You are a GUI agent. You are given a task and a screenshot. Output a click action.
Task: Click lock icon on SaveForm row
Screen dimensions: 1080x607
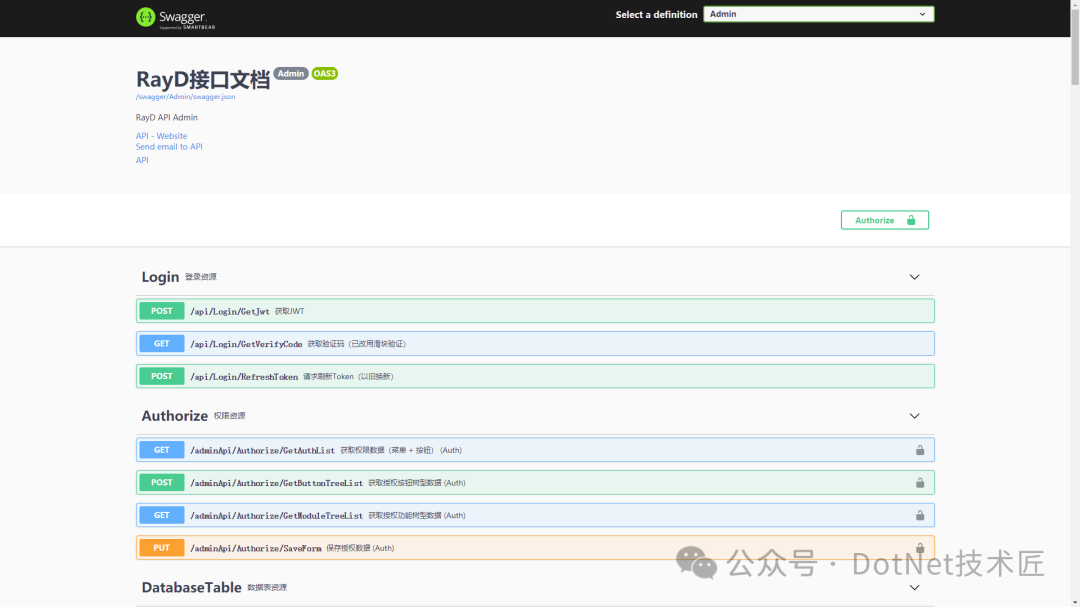coord(920,548)
